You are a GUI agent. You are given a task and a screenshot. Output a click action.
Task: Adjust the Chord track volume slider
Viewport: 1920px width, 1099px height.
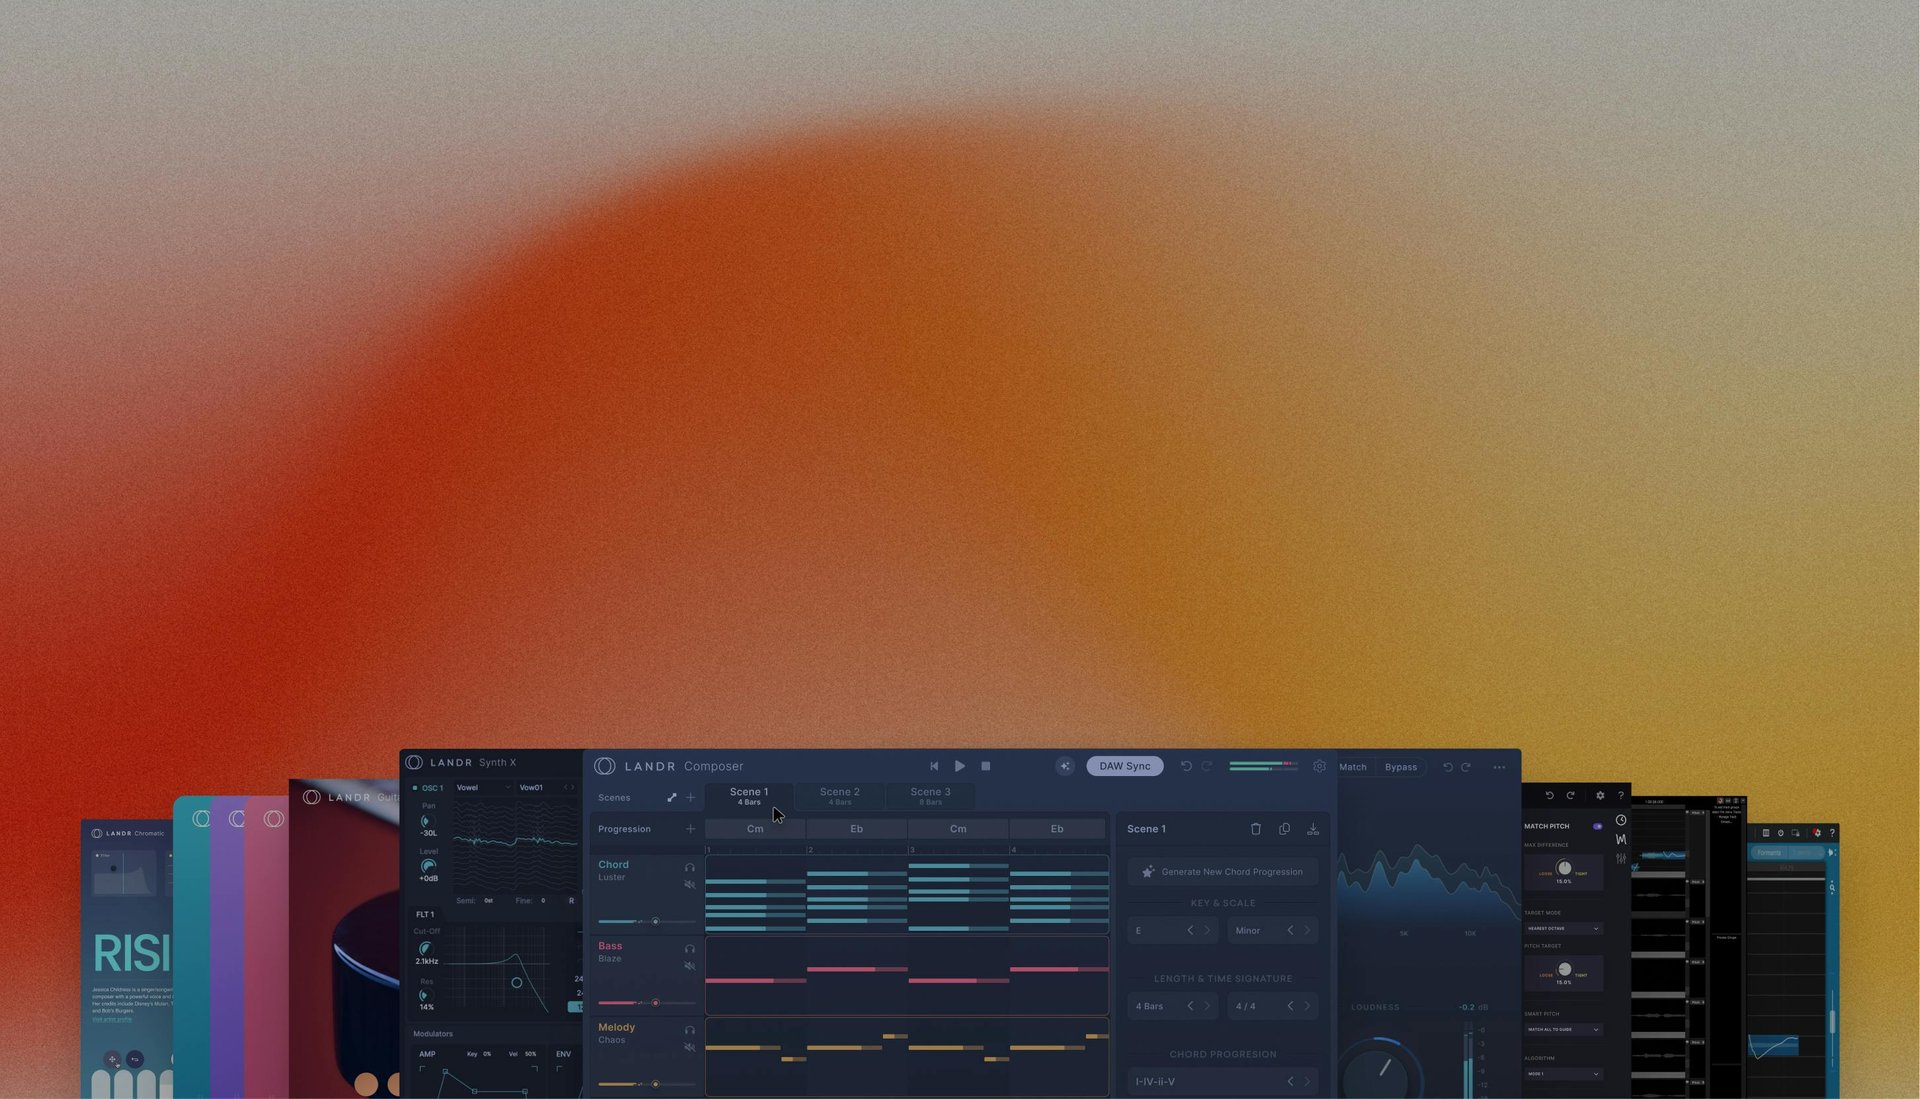coord(655,921)
